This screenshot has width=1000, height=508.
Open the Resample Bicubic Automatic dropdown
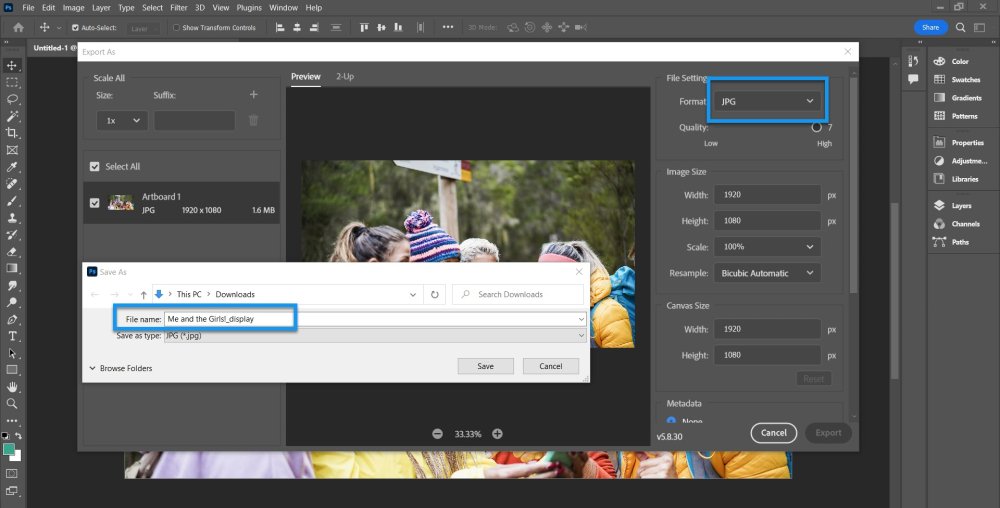coord(767,273)
